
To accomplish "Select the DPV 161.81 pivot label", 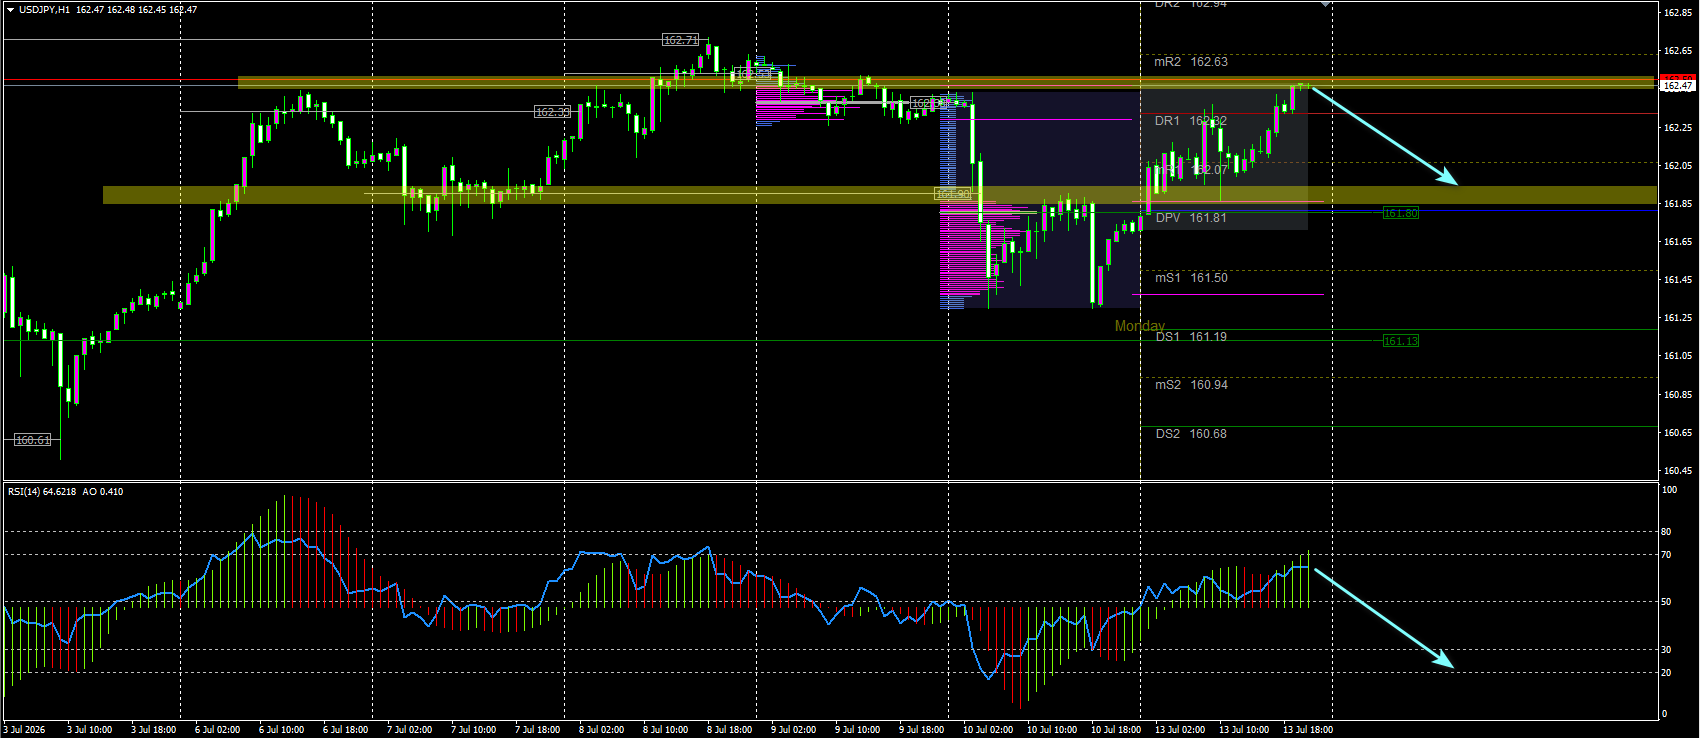I will [1191, 218].
